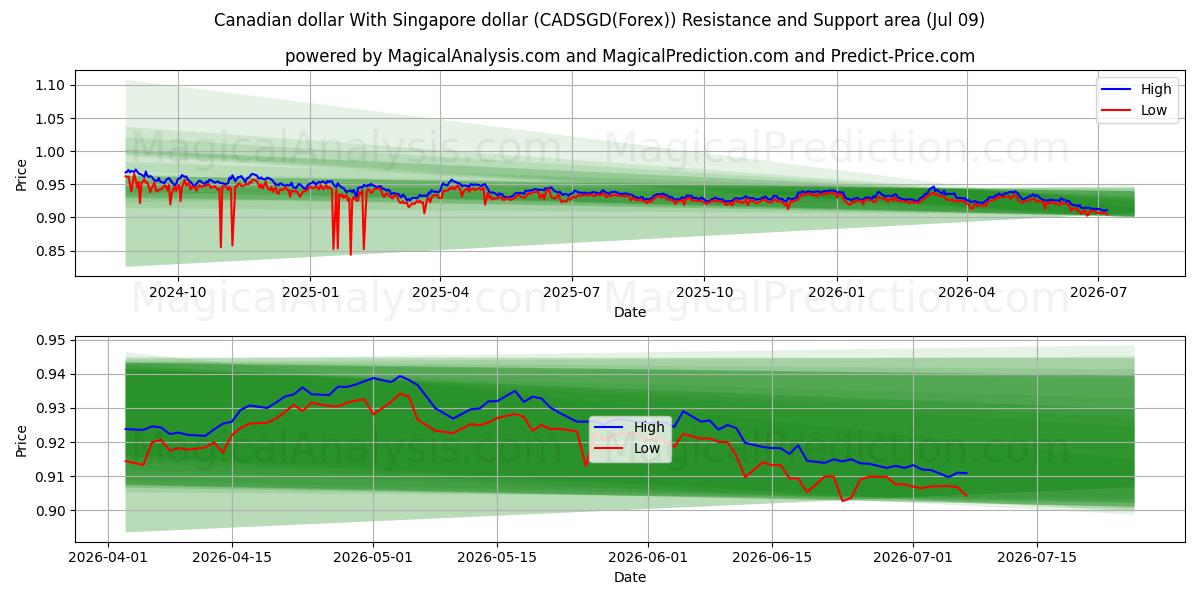Click the 1.00 price tick label
Image resolution: width=1200 pixels, height=600 pixels.
click(x=52, y=151)
